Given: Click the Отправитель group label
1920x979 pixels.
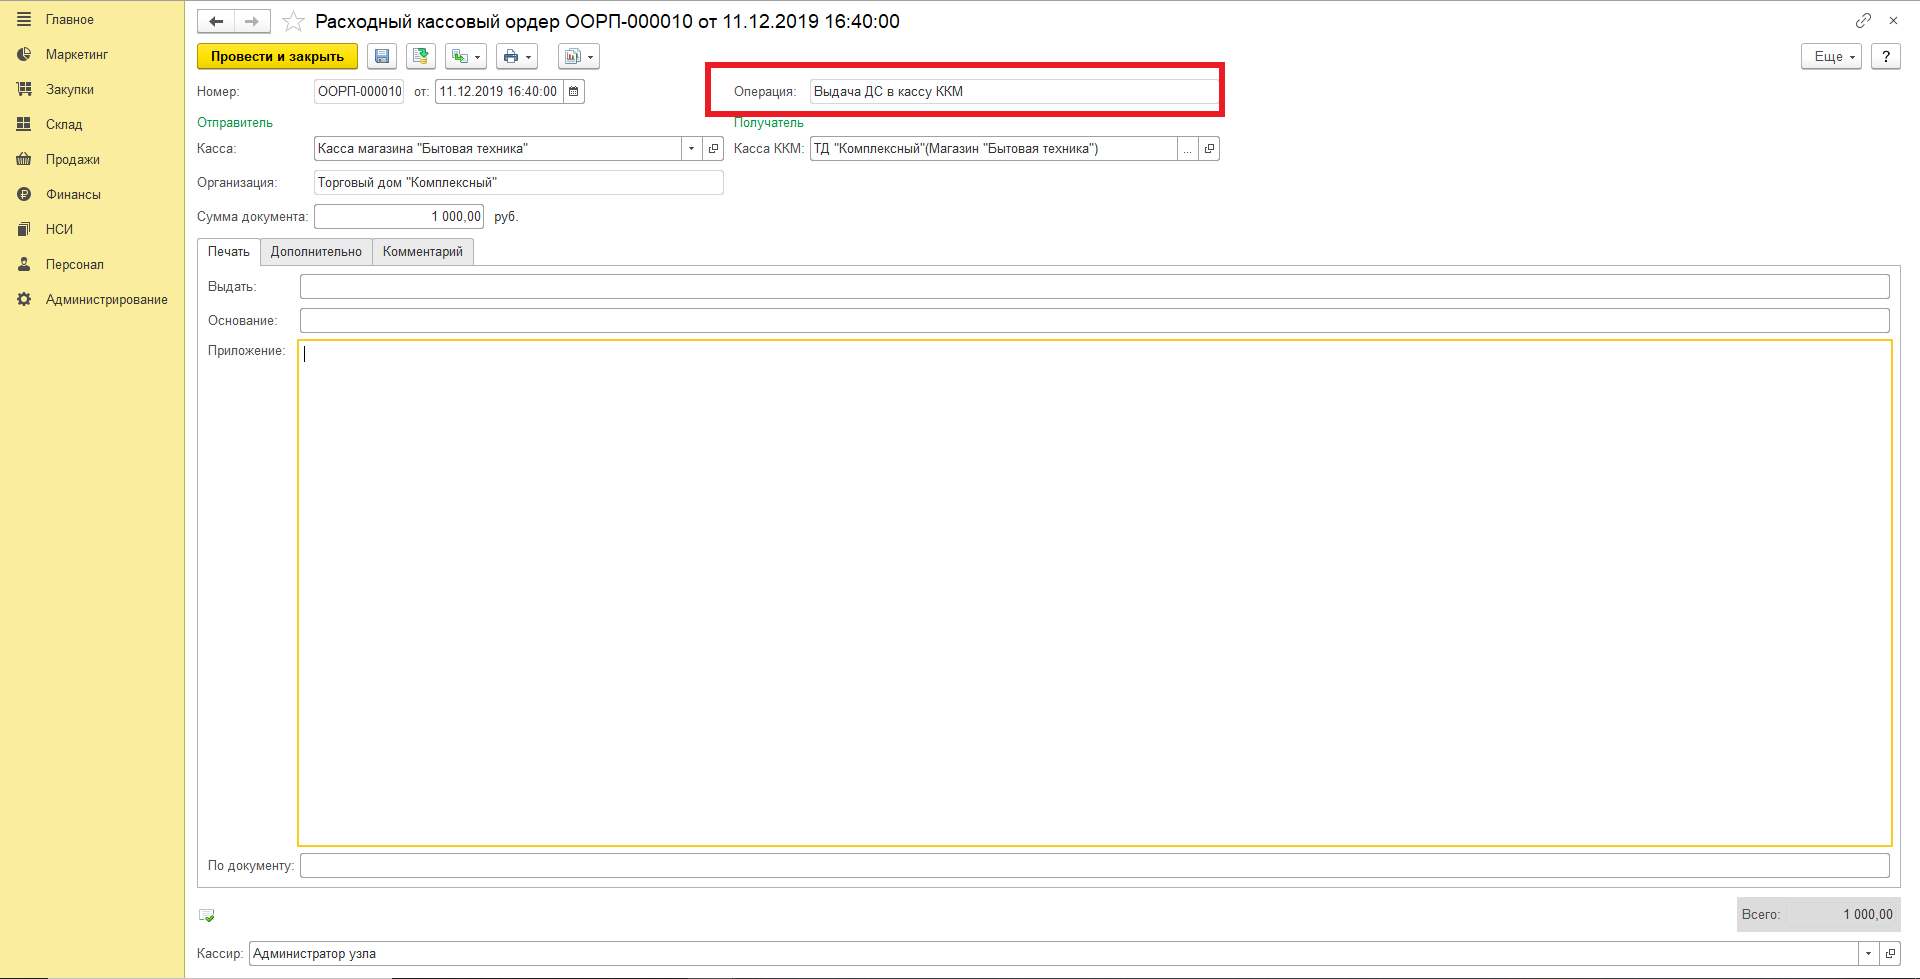Looking at the screenshot, I should point(235,123).
